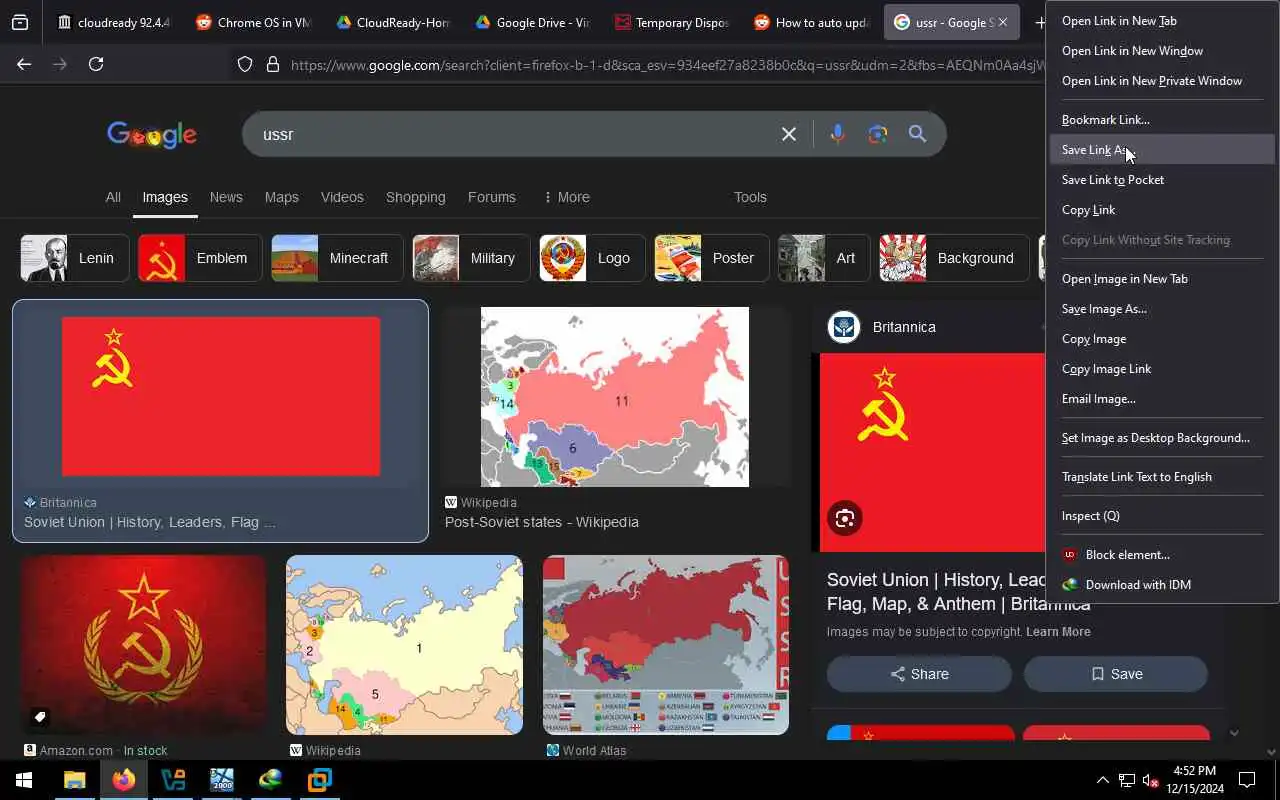Select Block element from context menu

1162,555
